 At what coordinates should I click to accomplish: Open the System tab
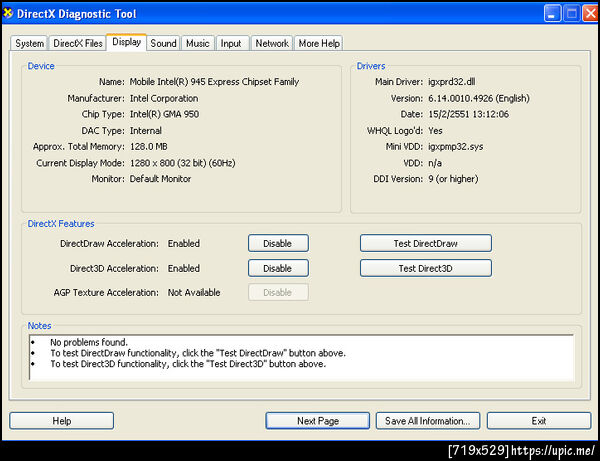[x=29, y=43]
